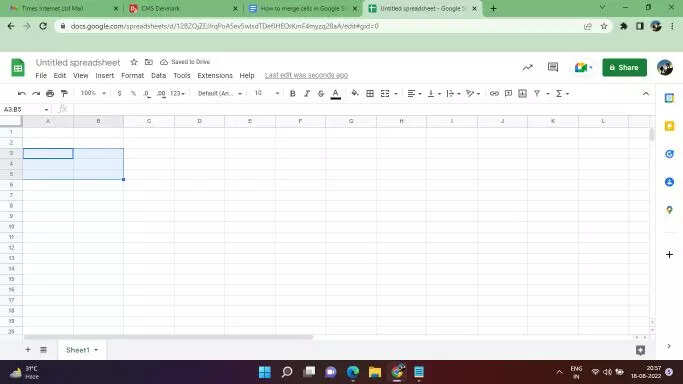Viewport: 683px width, 384px height.
Task: Click the Insert link icon
Action: [x=494, y=93]
